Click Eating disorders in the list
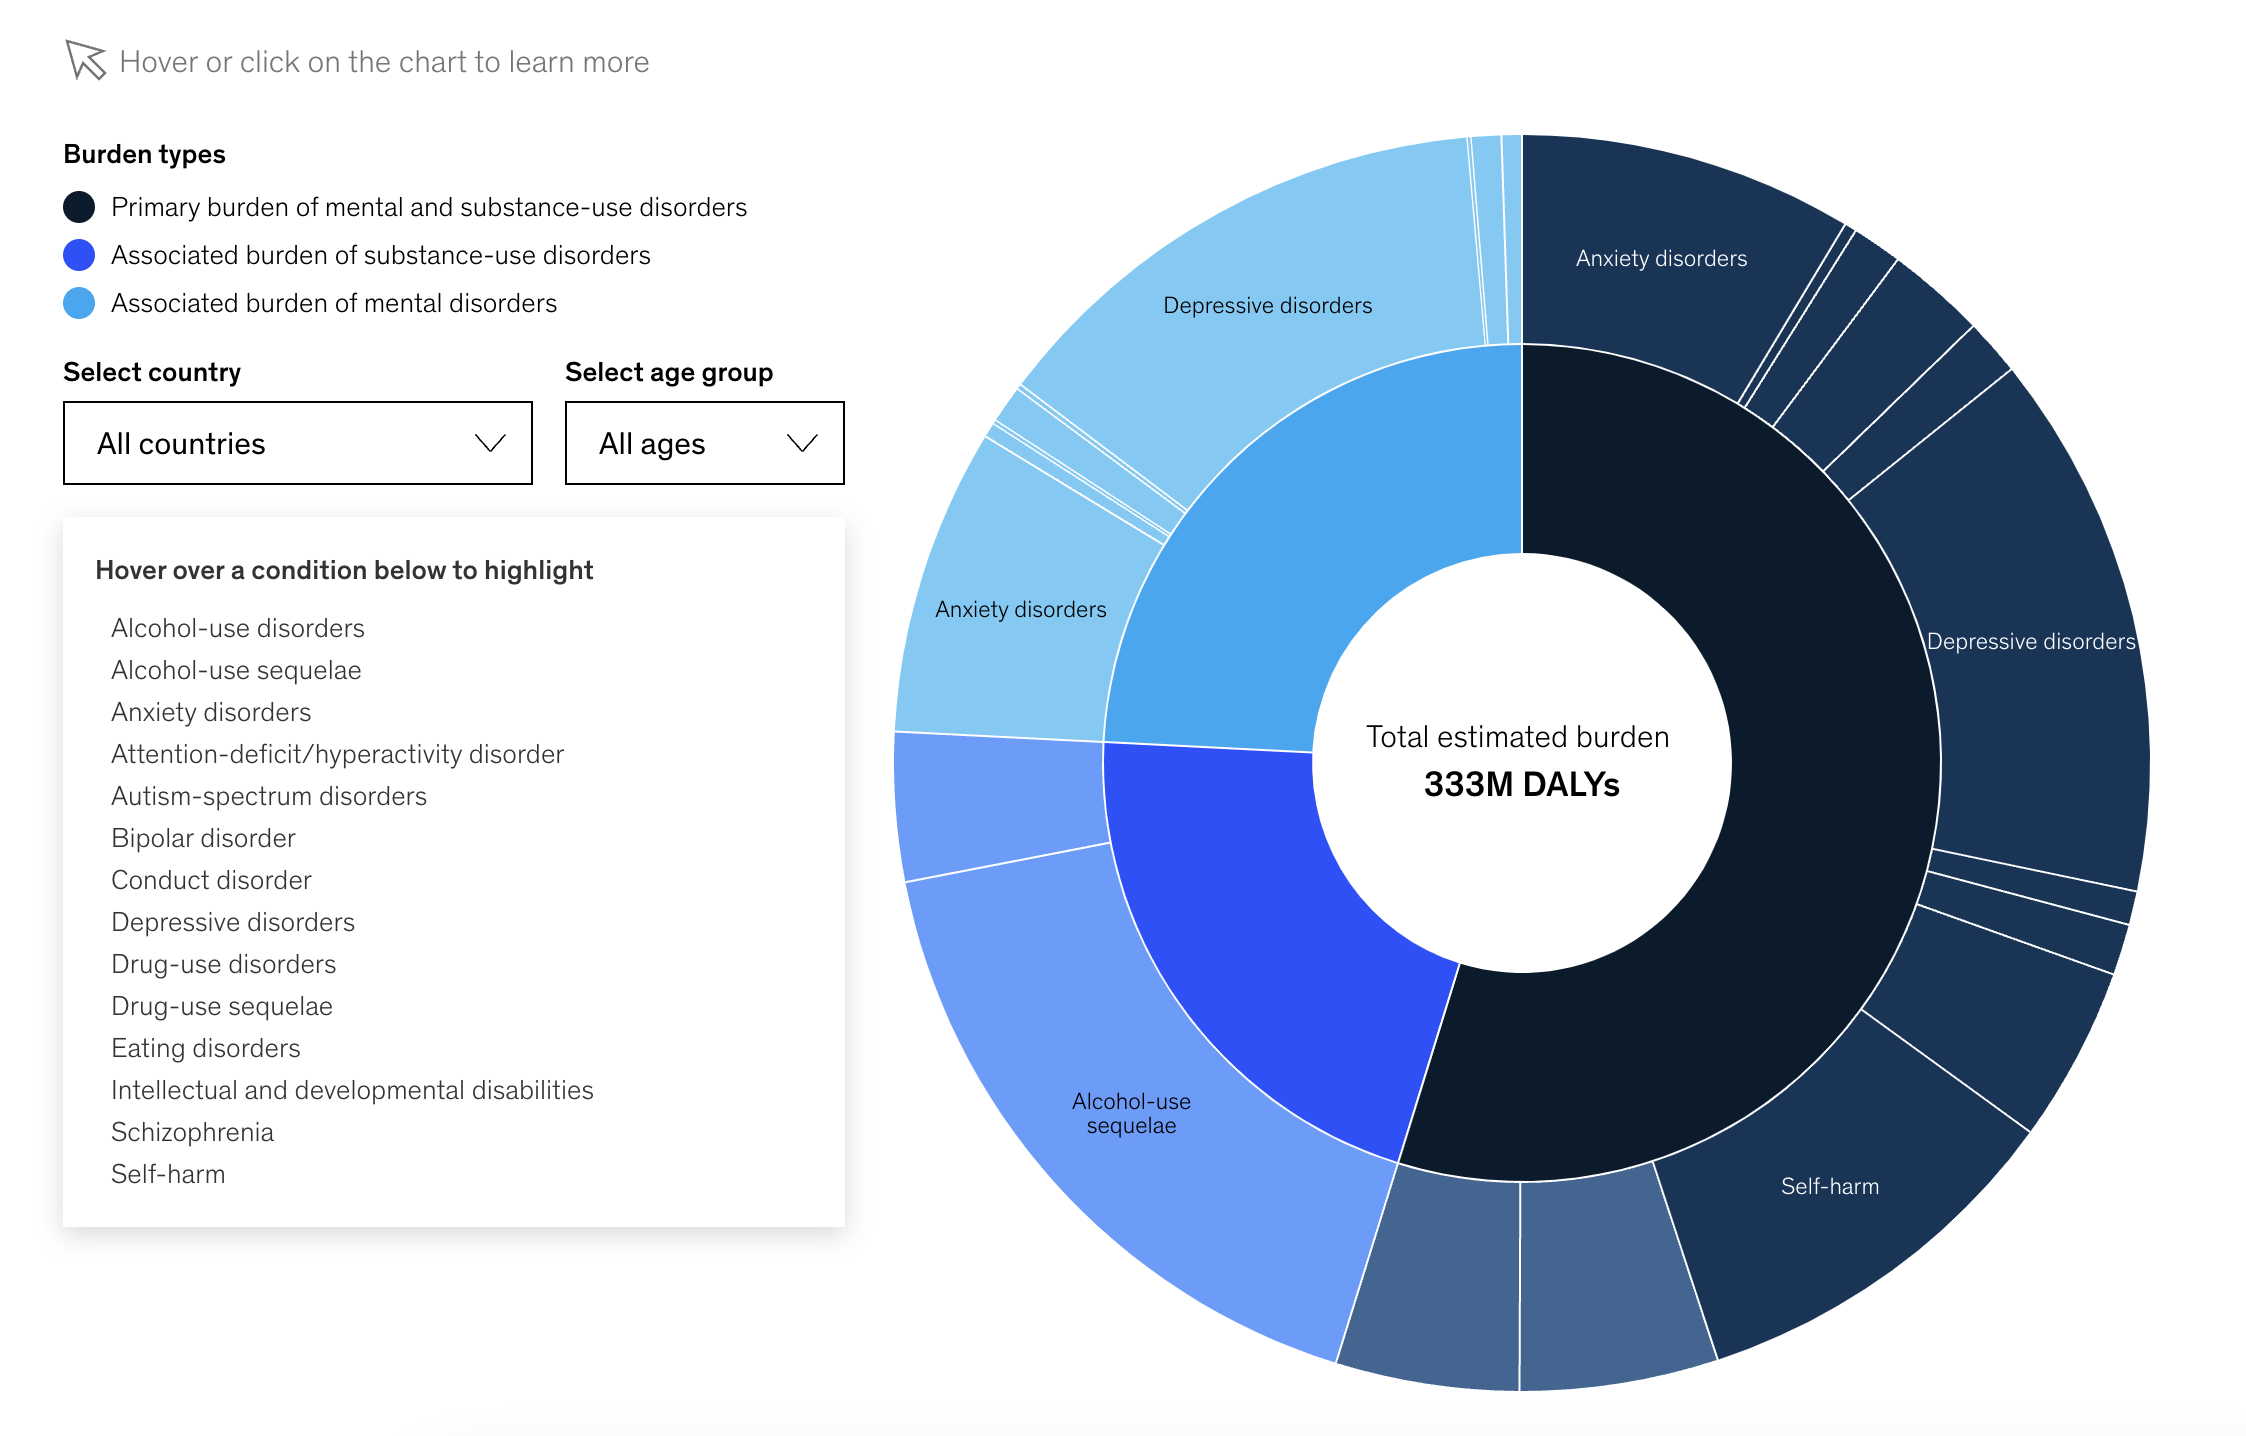 tap(206, 1048)
